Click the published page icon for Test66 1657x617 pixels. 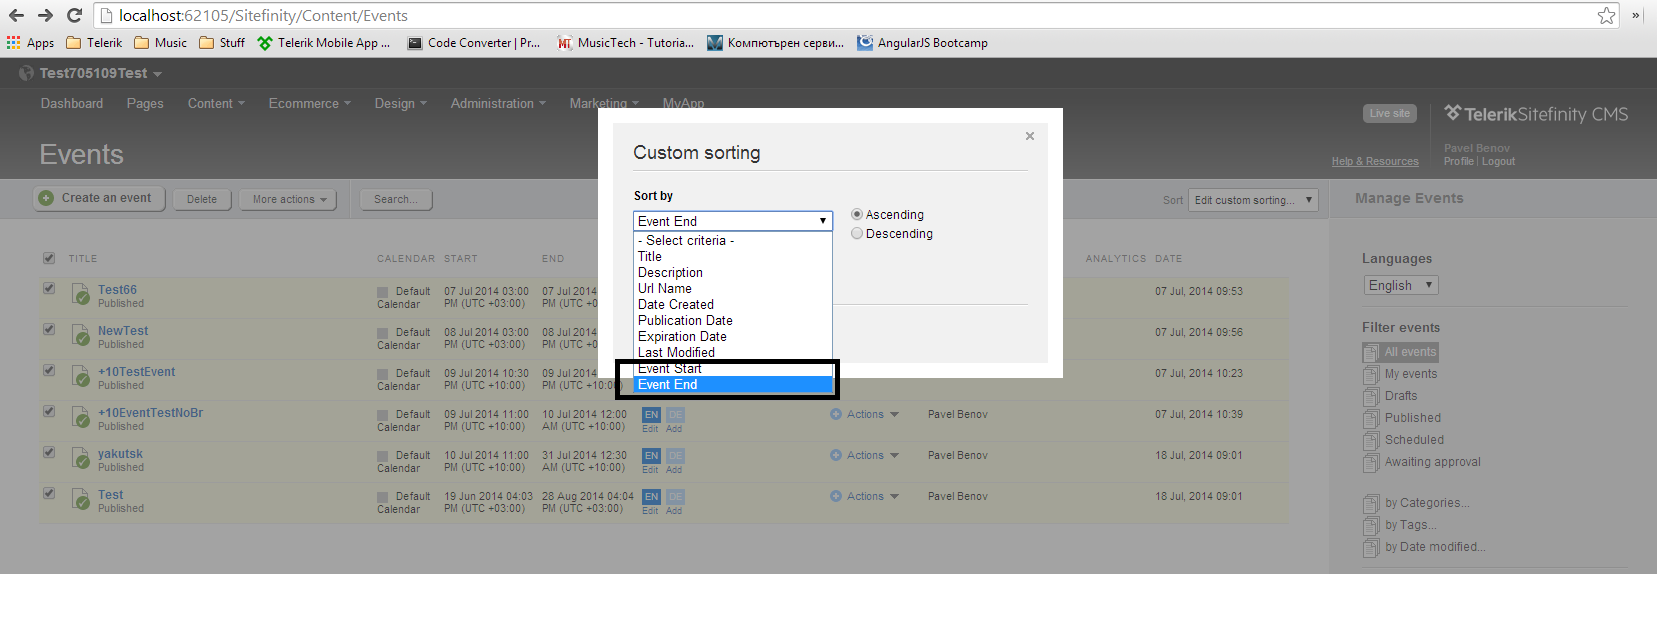(x=81, y=295)
